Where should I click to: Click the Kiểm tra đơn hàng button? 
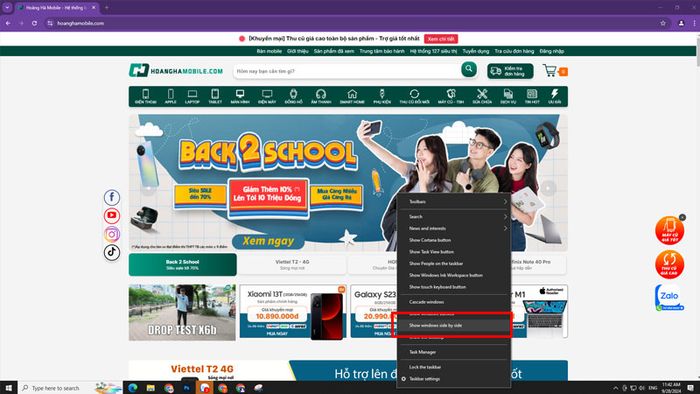(x=510, y=71)
